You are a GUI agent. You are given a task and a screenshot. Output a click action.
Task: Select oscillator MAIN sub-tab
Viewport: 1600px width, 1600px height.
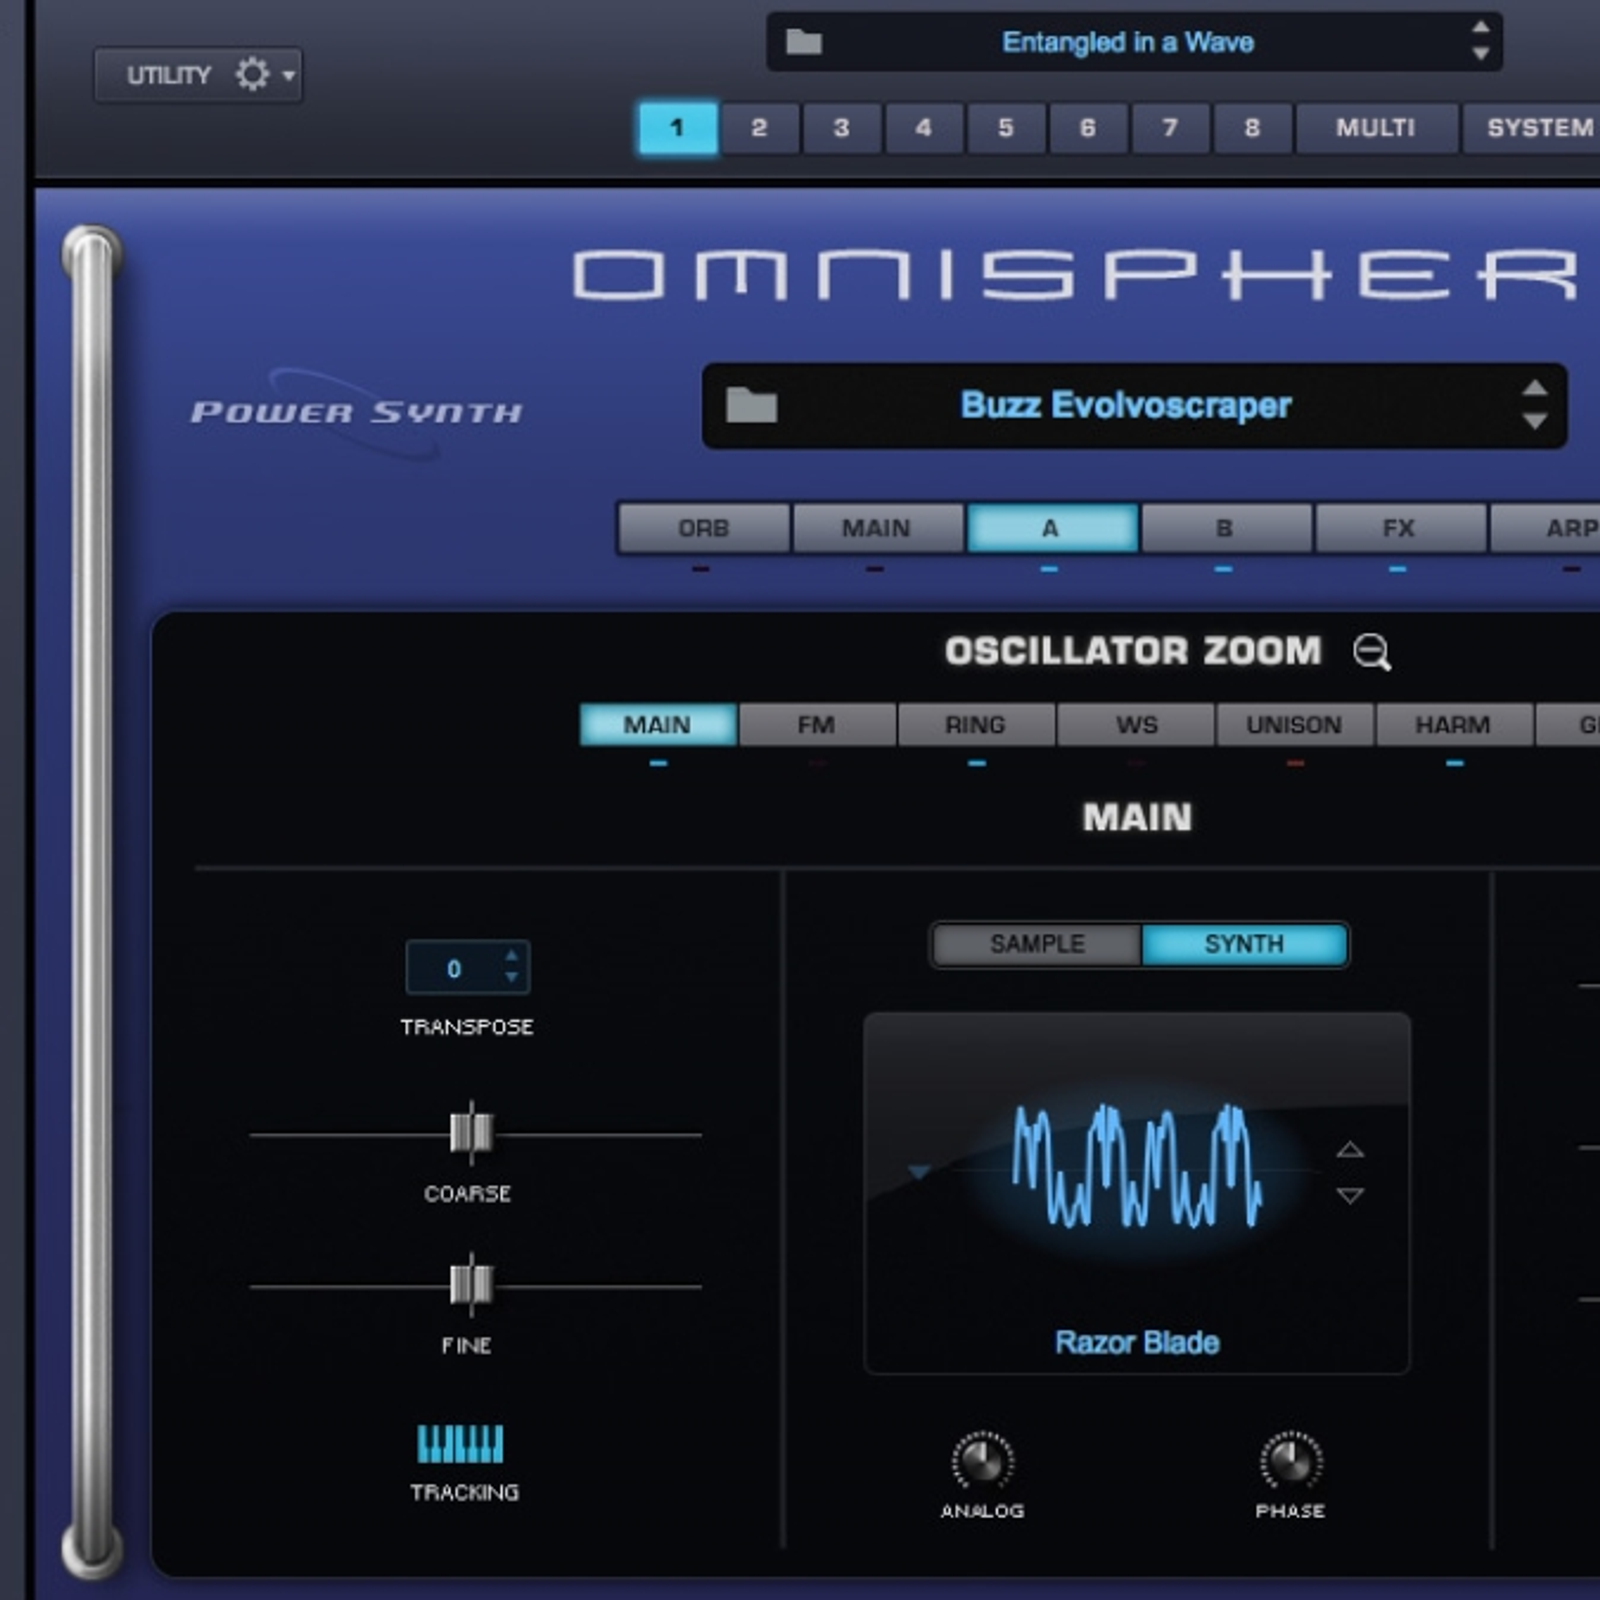(657, 724)
